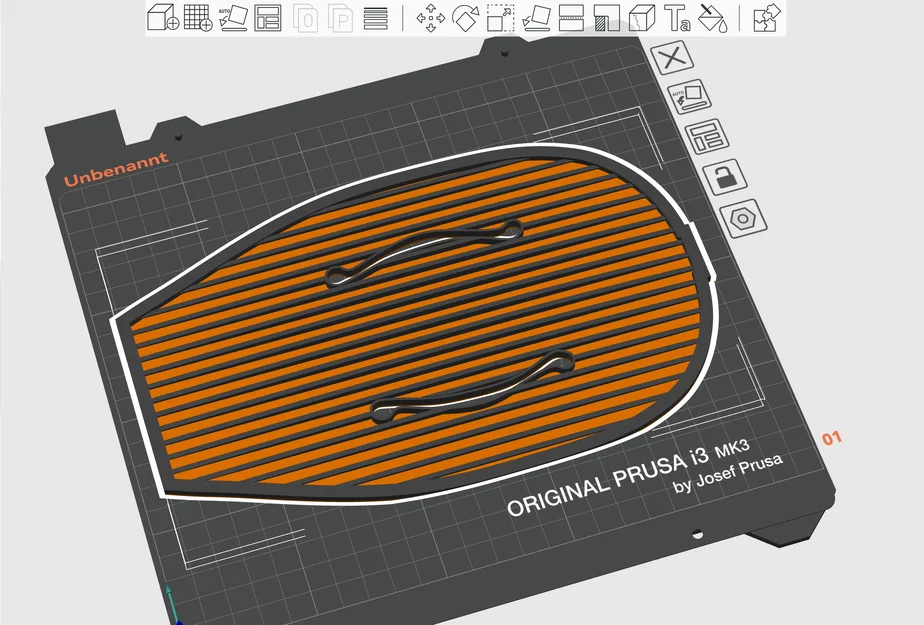
Task: Auto orient objects on this plate
Action: click(689, 97)
